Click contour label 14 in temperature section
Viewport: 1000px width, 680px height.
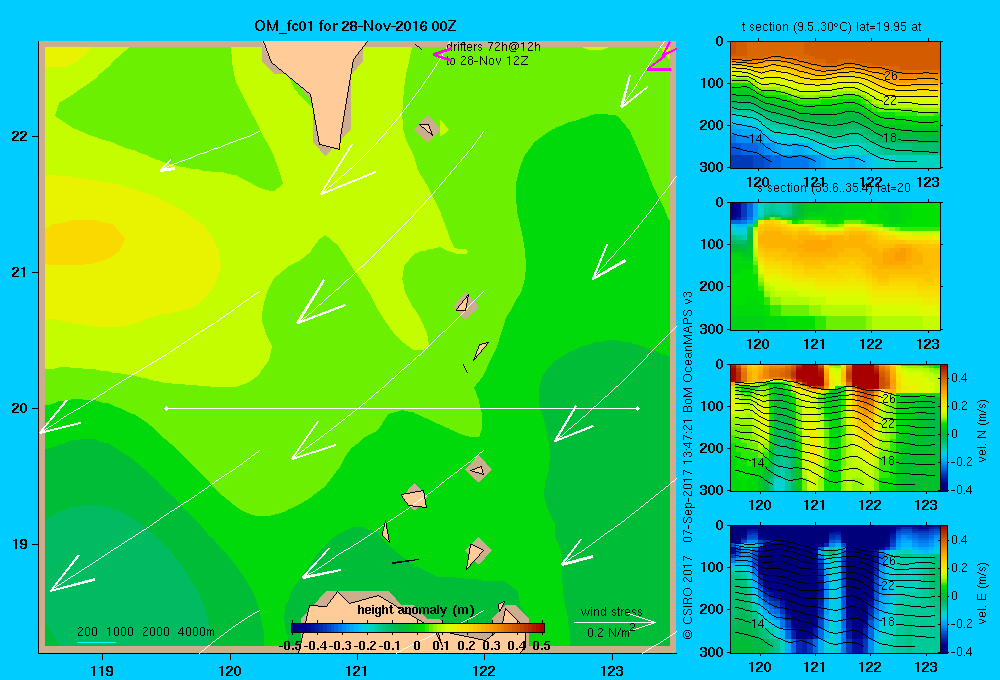(755, 138)
